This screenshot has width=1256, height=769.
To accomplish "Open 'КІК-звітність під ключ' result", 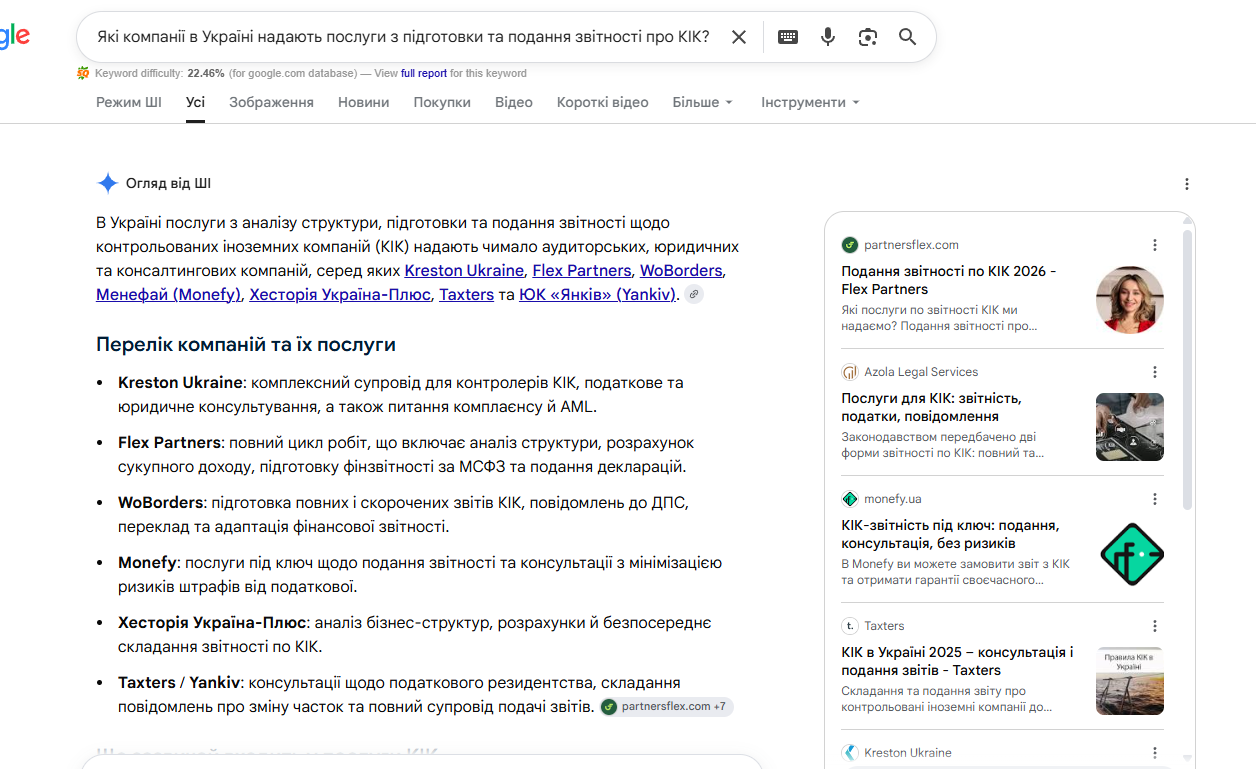I will click(950, 534).
